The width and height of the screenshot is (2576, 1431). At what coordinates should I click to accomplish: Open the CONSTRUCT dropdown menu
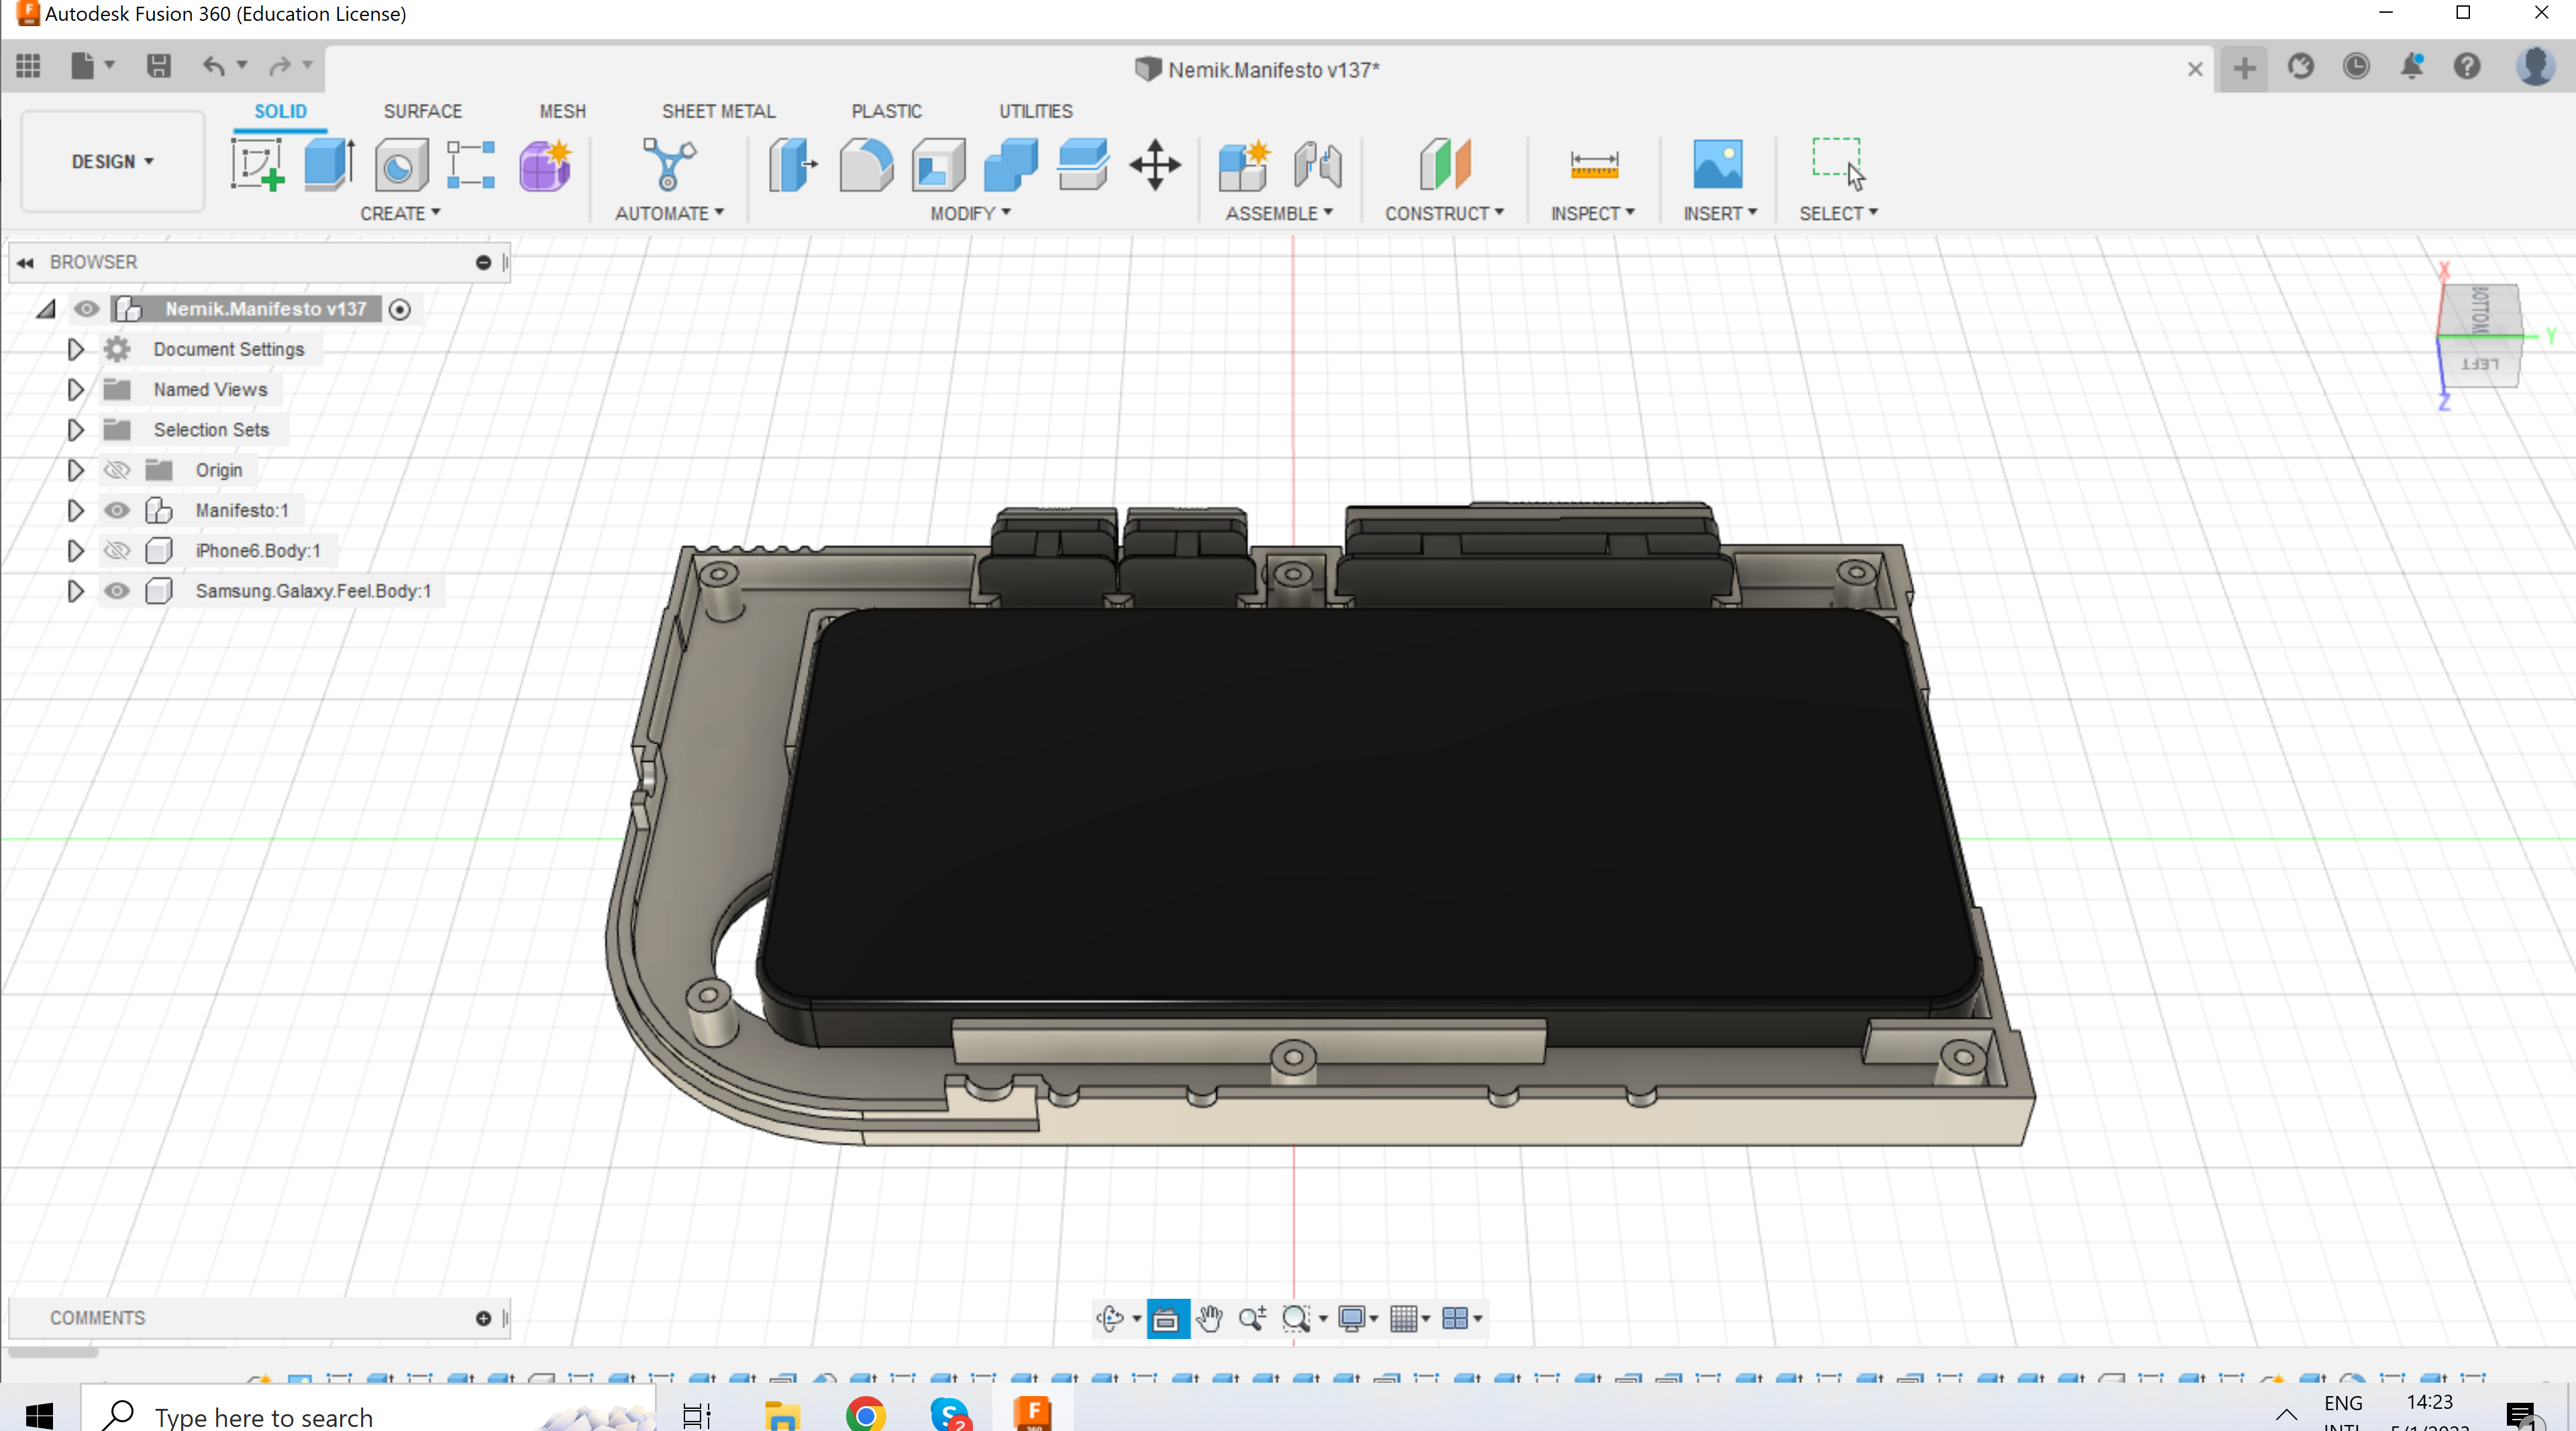pyautogui.click(x=1444, y=213)
